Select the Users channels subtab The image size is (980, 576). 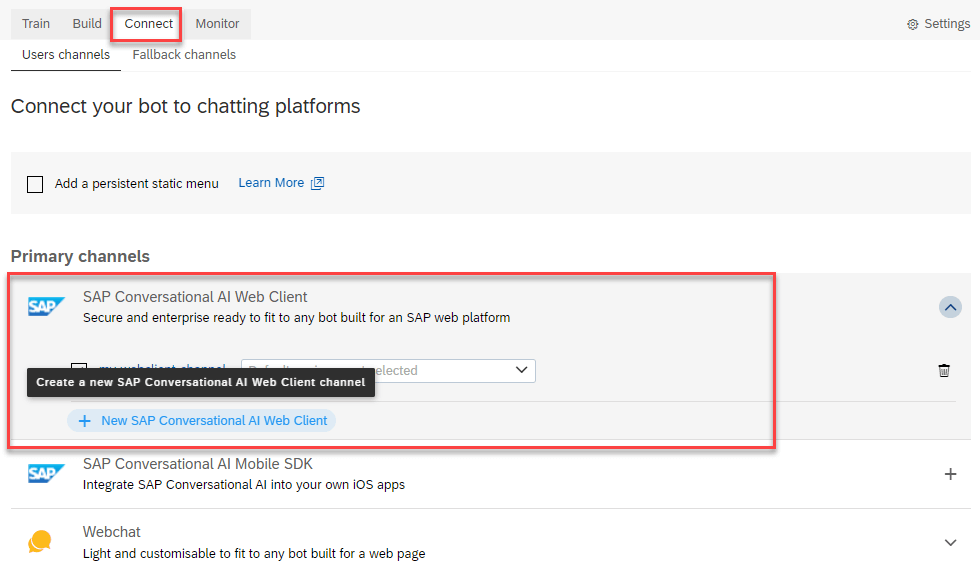[x=66, y=55]
